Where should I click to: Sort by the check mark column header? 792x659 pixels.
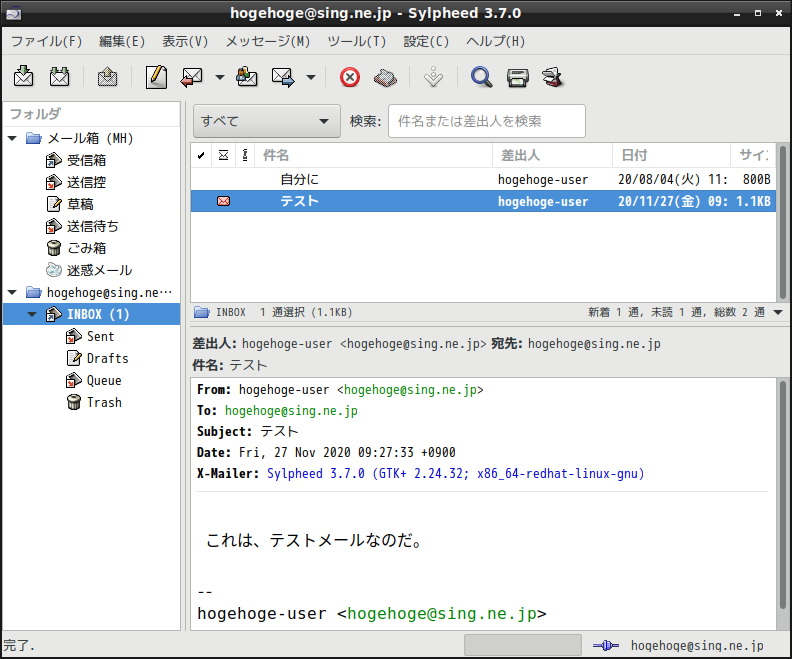tap(201, 155)
